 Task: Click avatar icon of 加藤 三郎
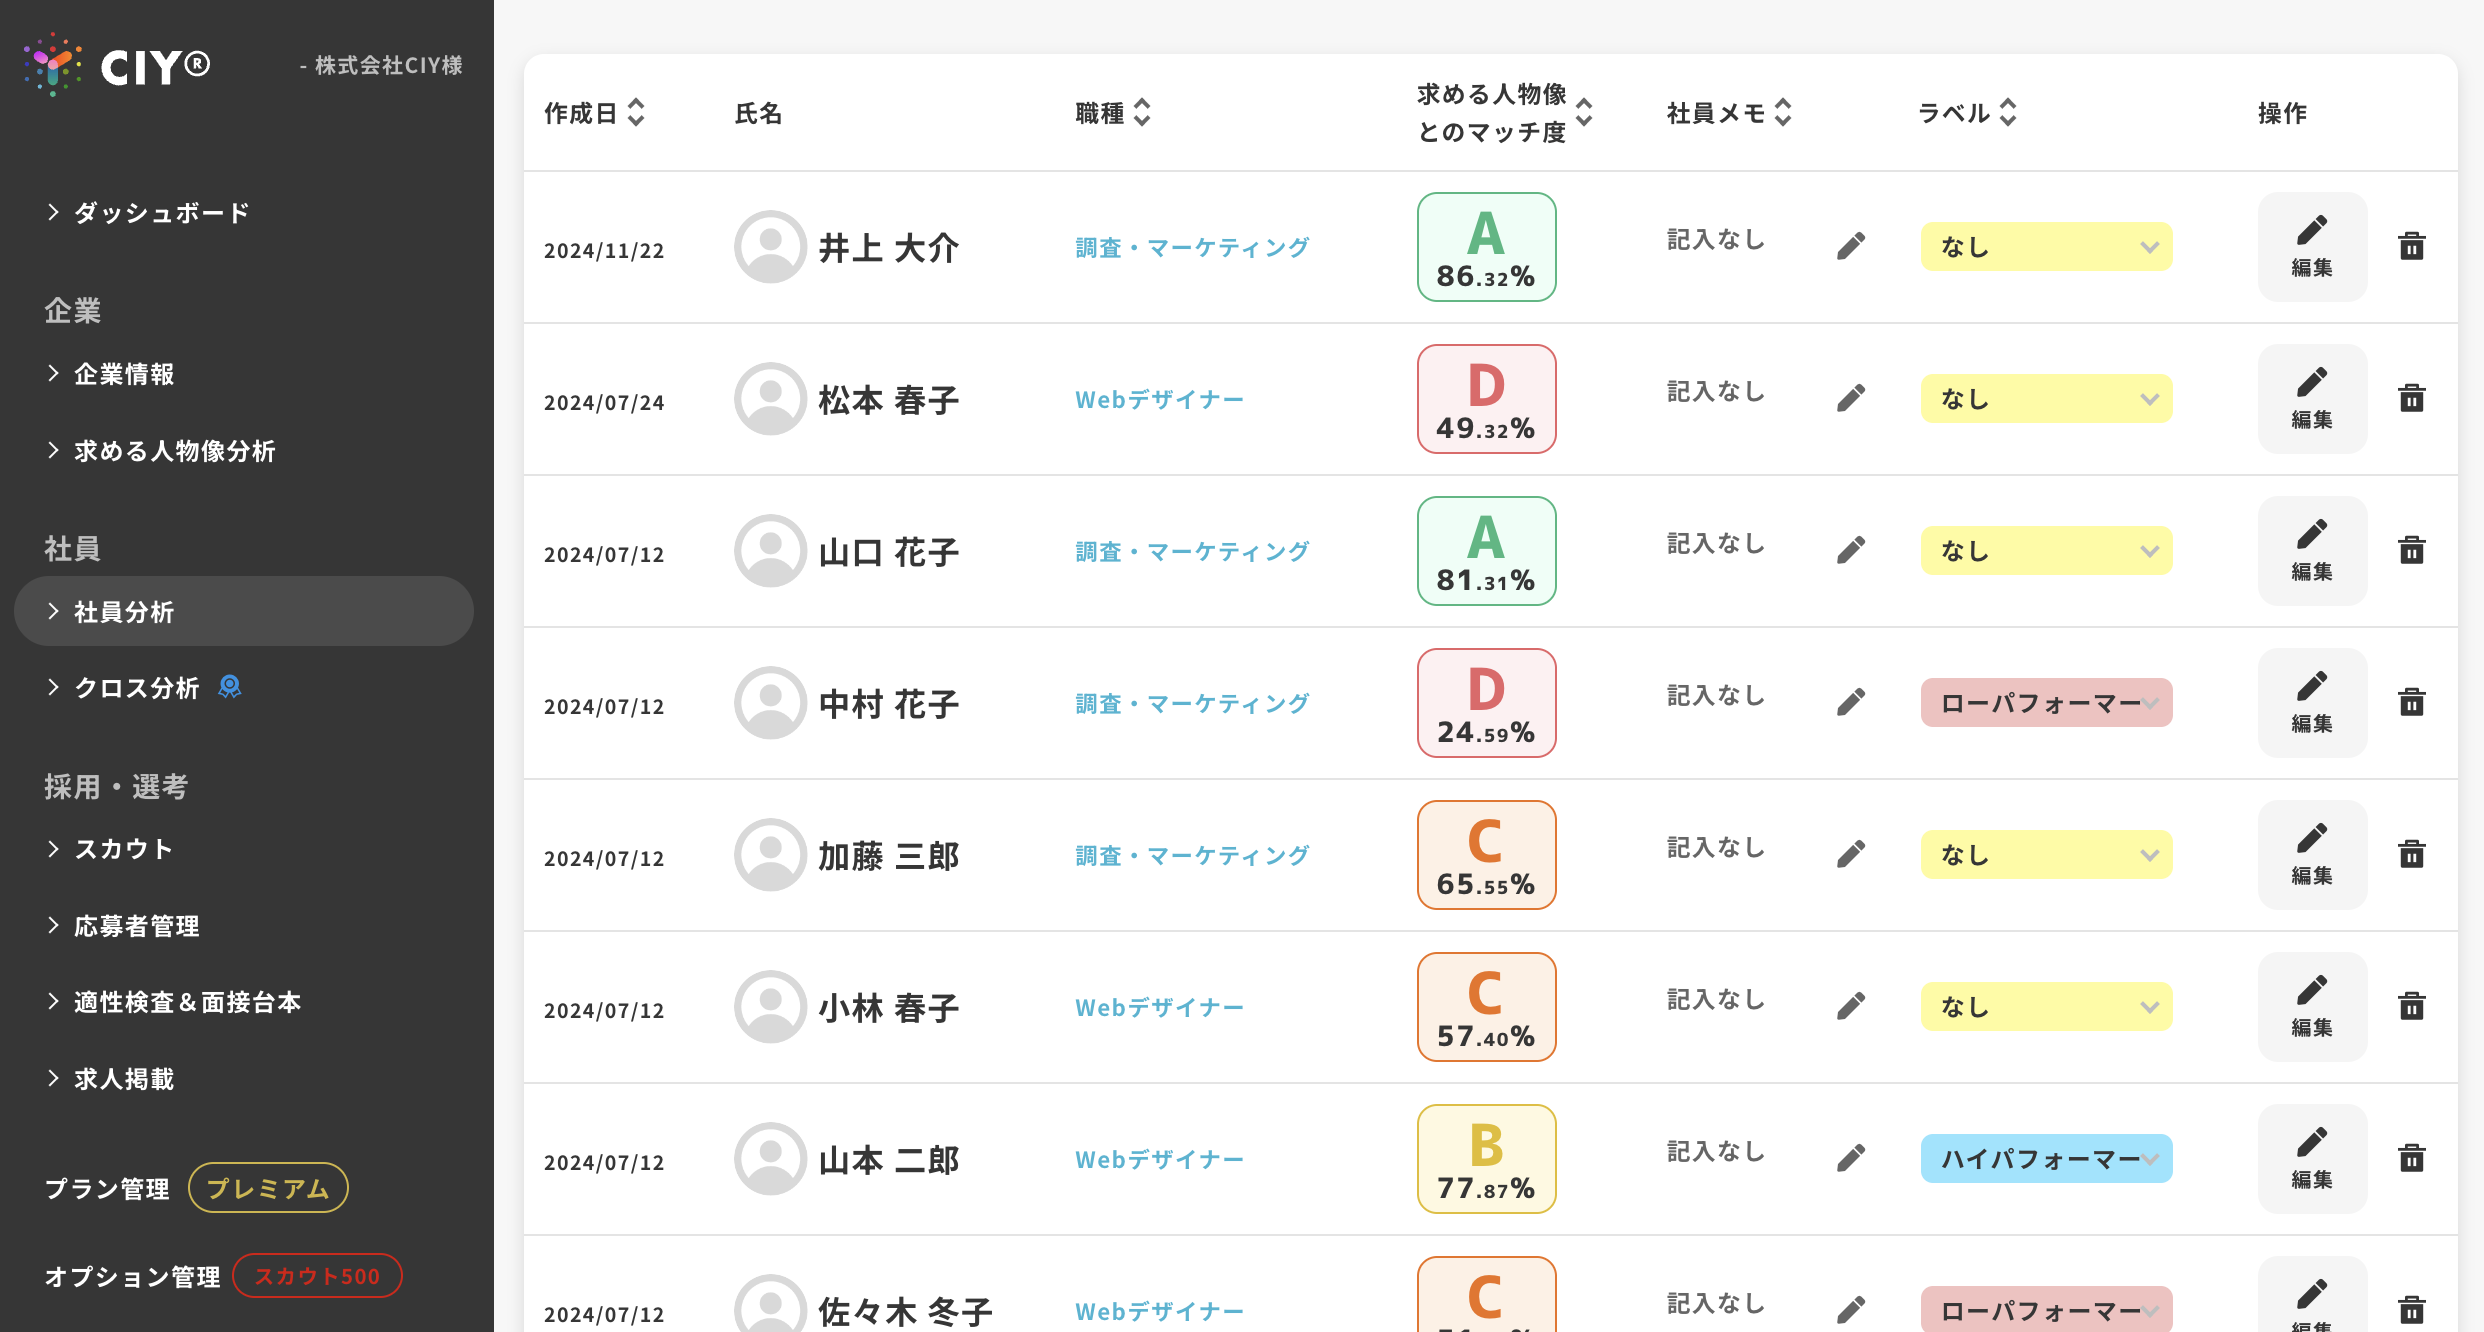coord(770,855)
